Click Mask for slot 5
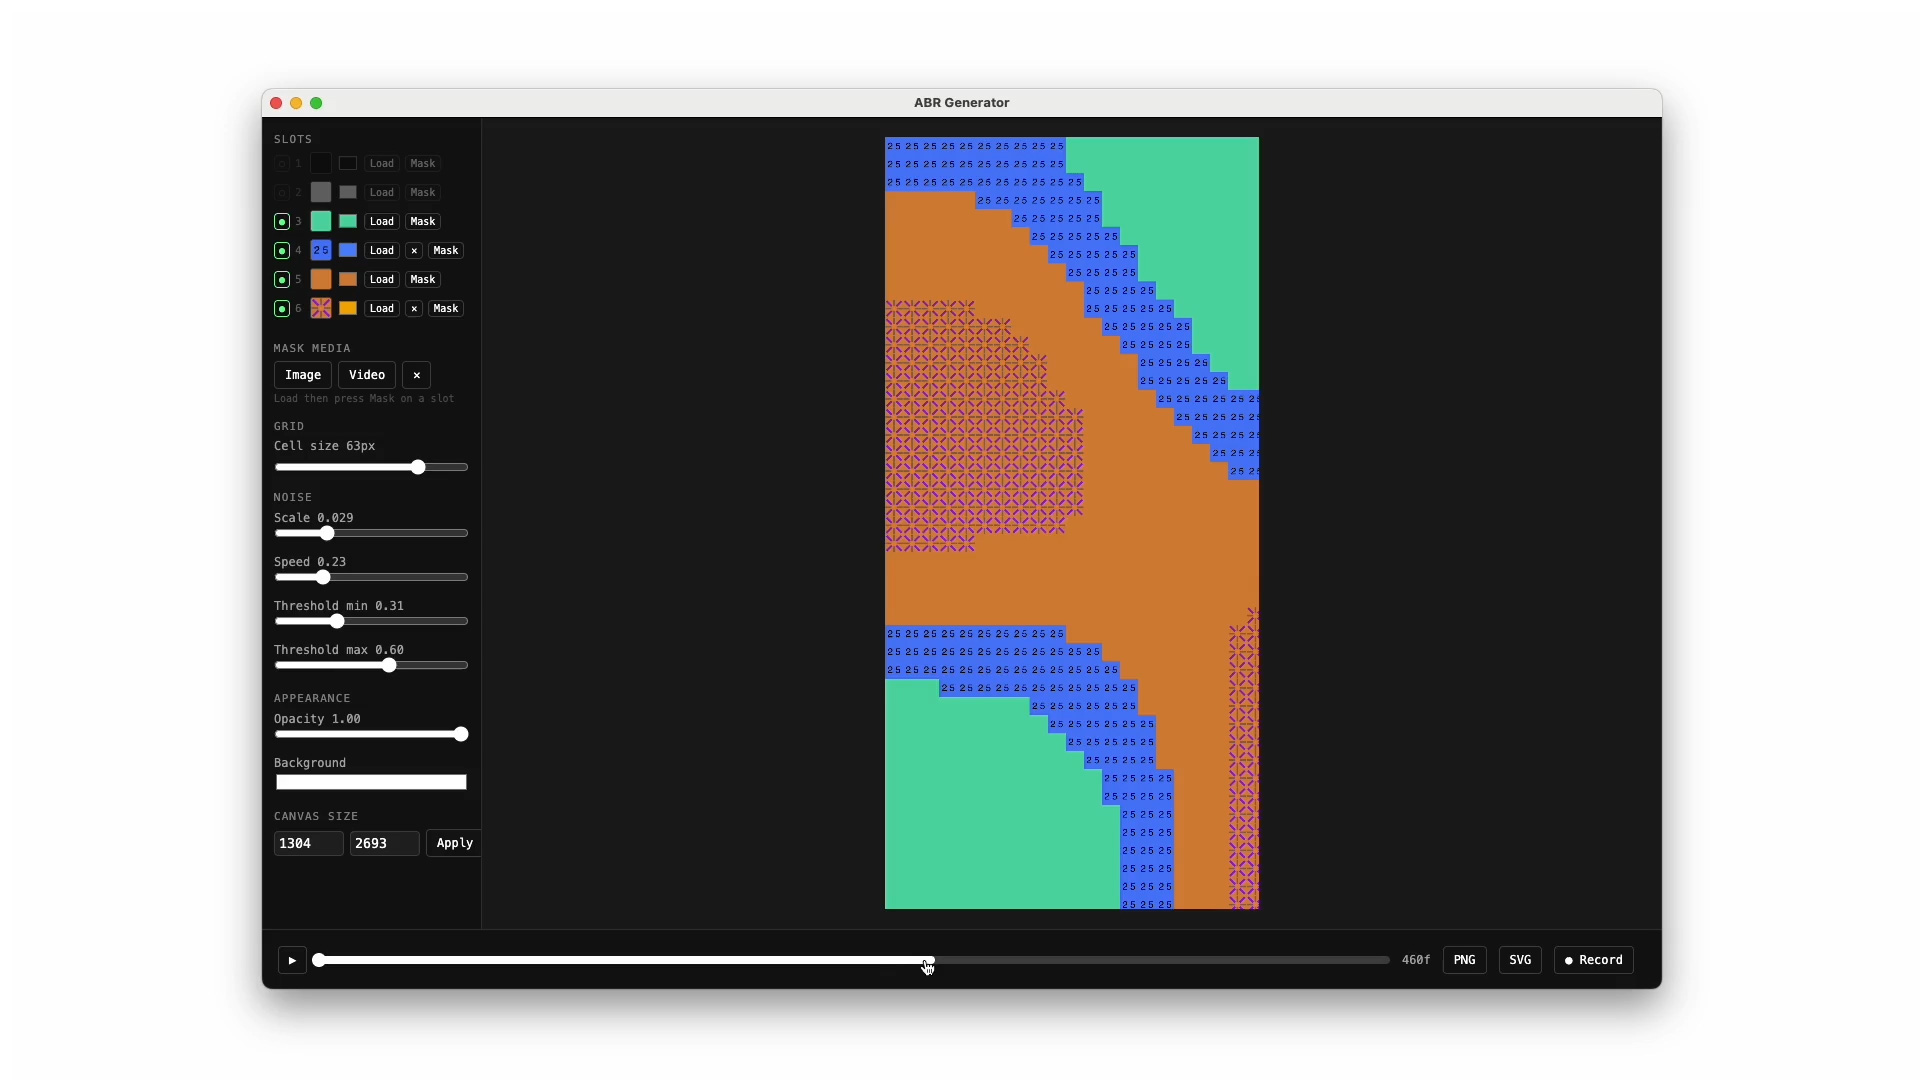Viewport: 1920px width, 1080px height. pos(423,280)
